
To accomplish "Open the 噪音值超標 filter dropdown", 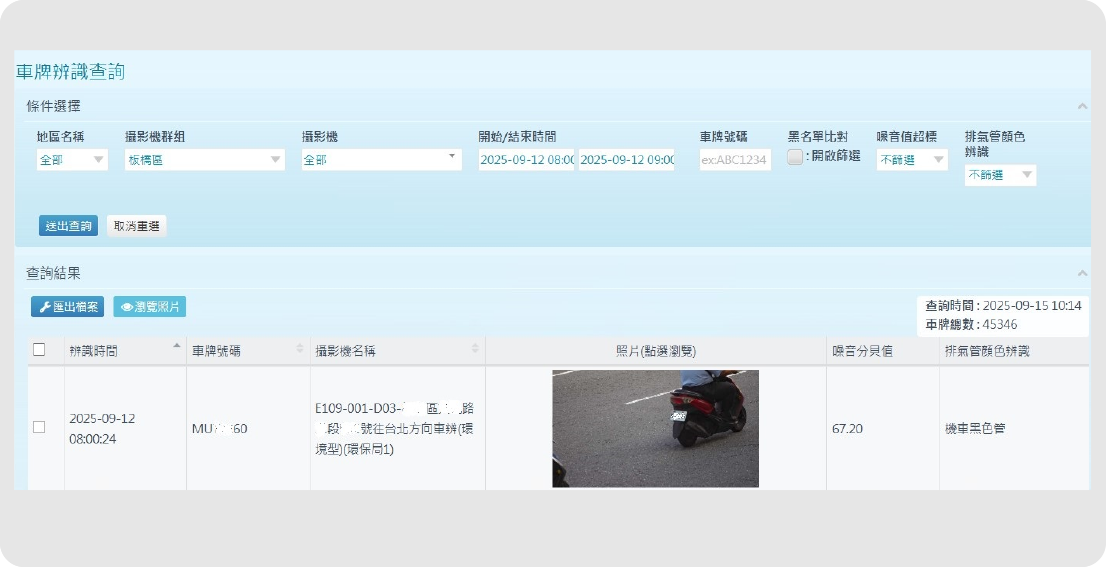I will [912, 160].
